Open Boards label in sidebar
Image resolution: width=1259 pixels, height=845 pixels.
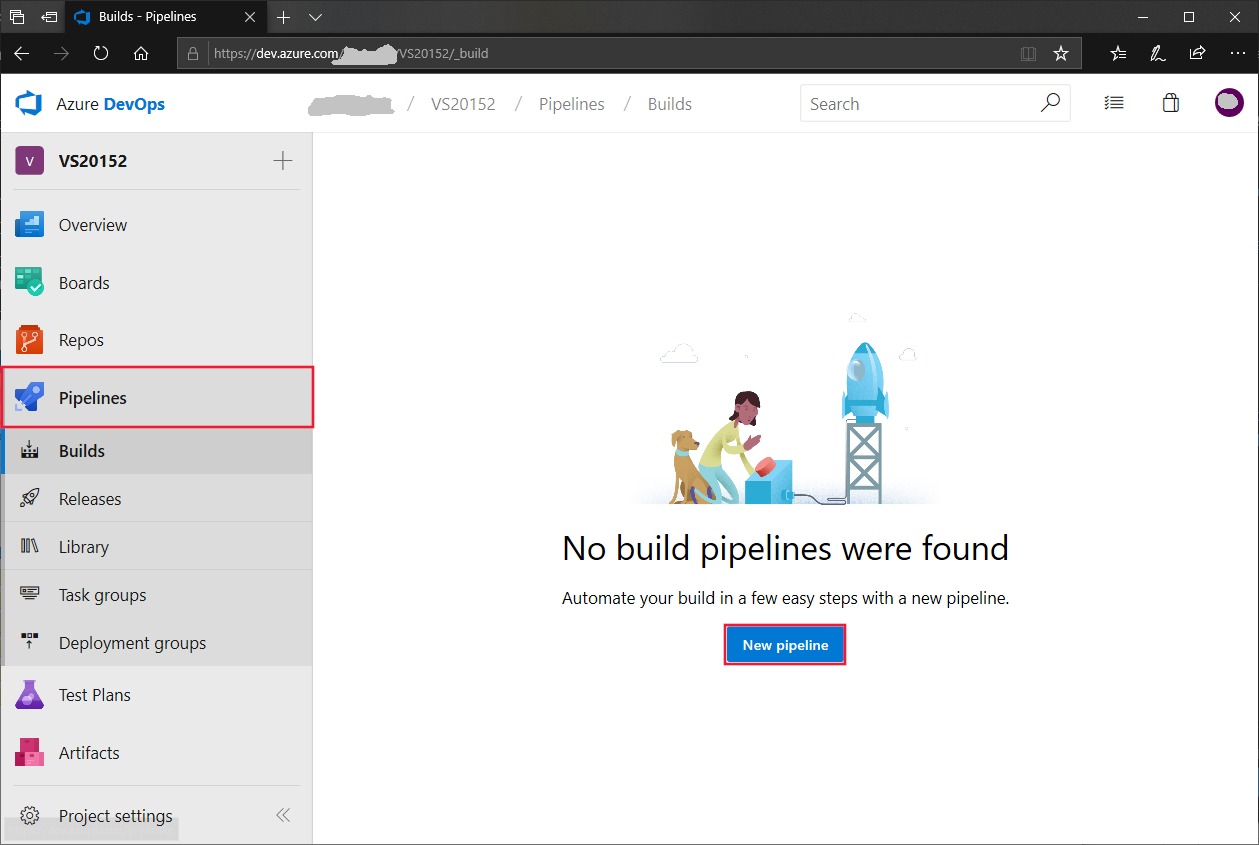(84, 283)
